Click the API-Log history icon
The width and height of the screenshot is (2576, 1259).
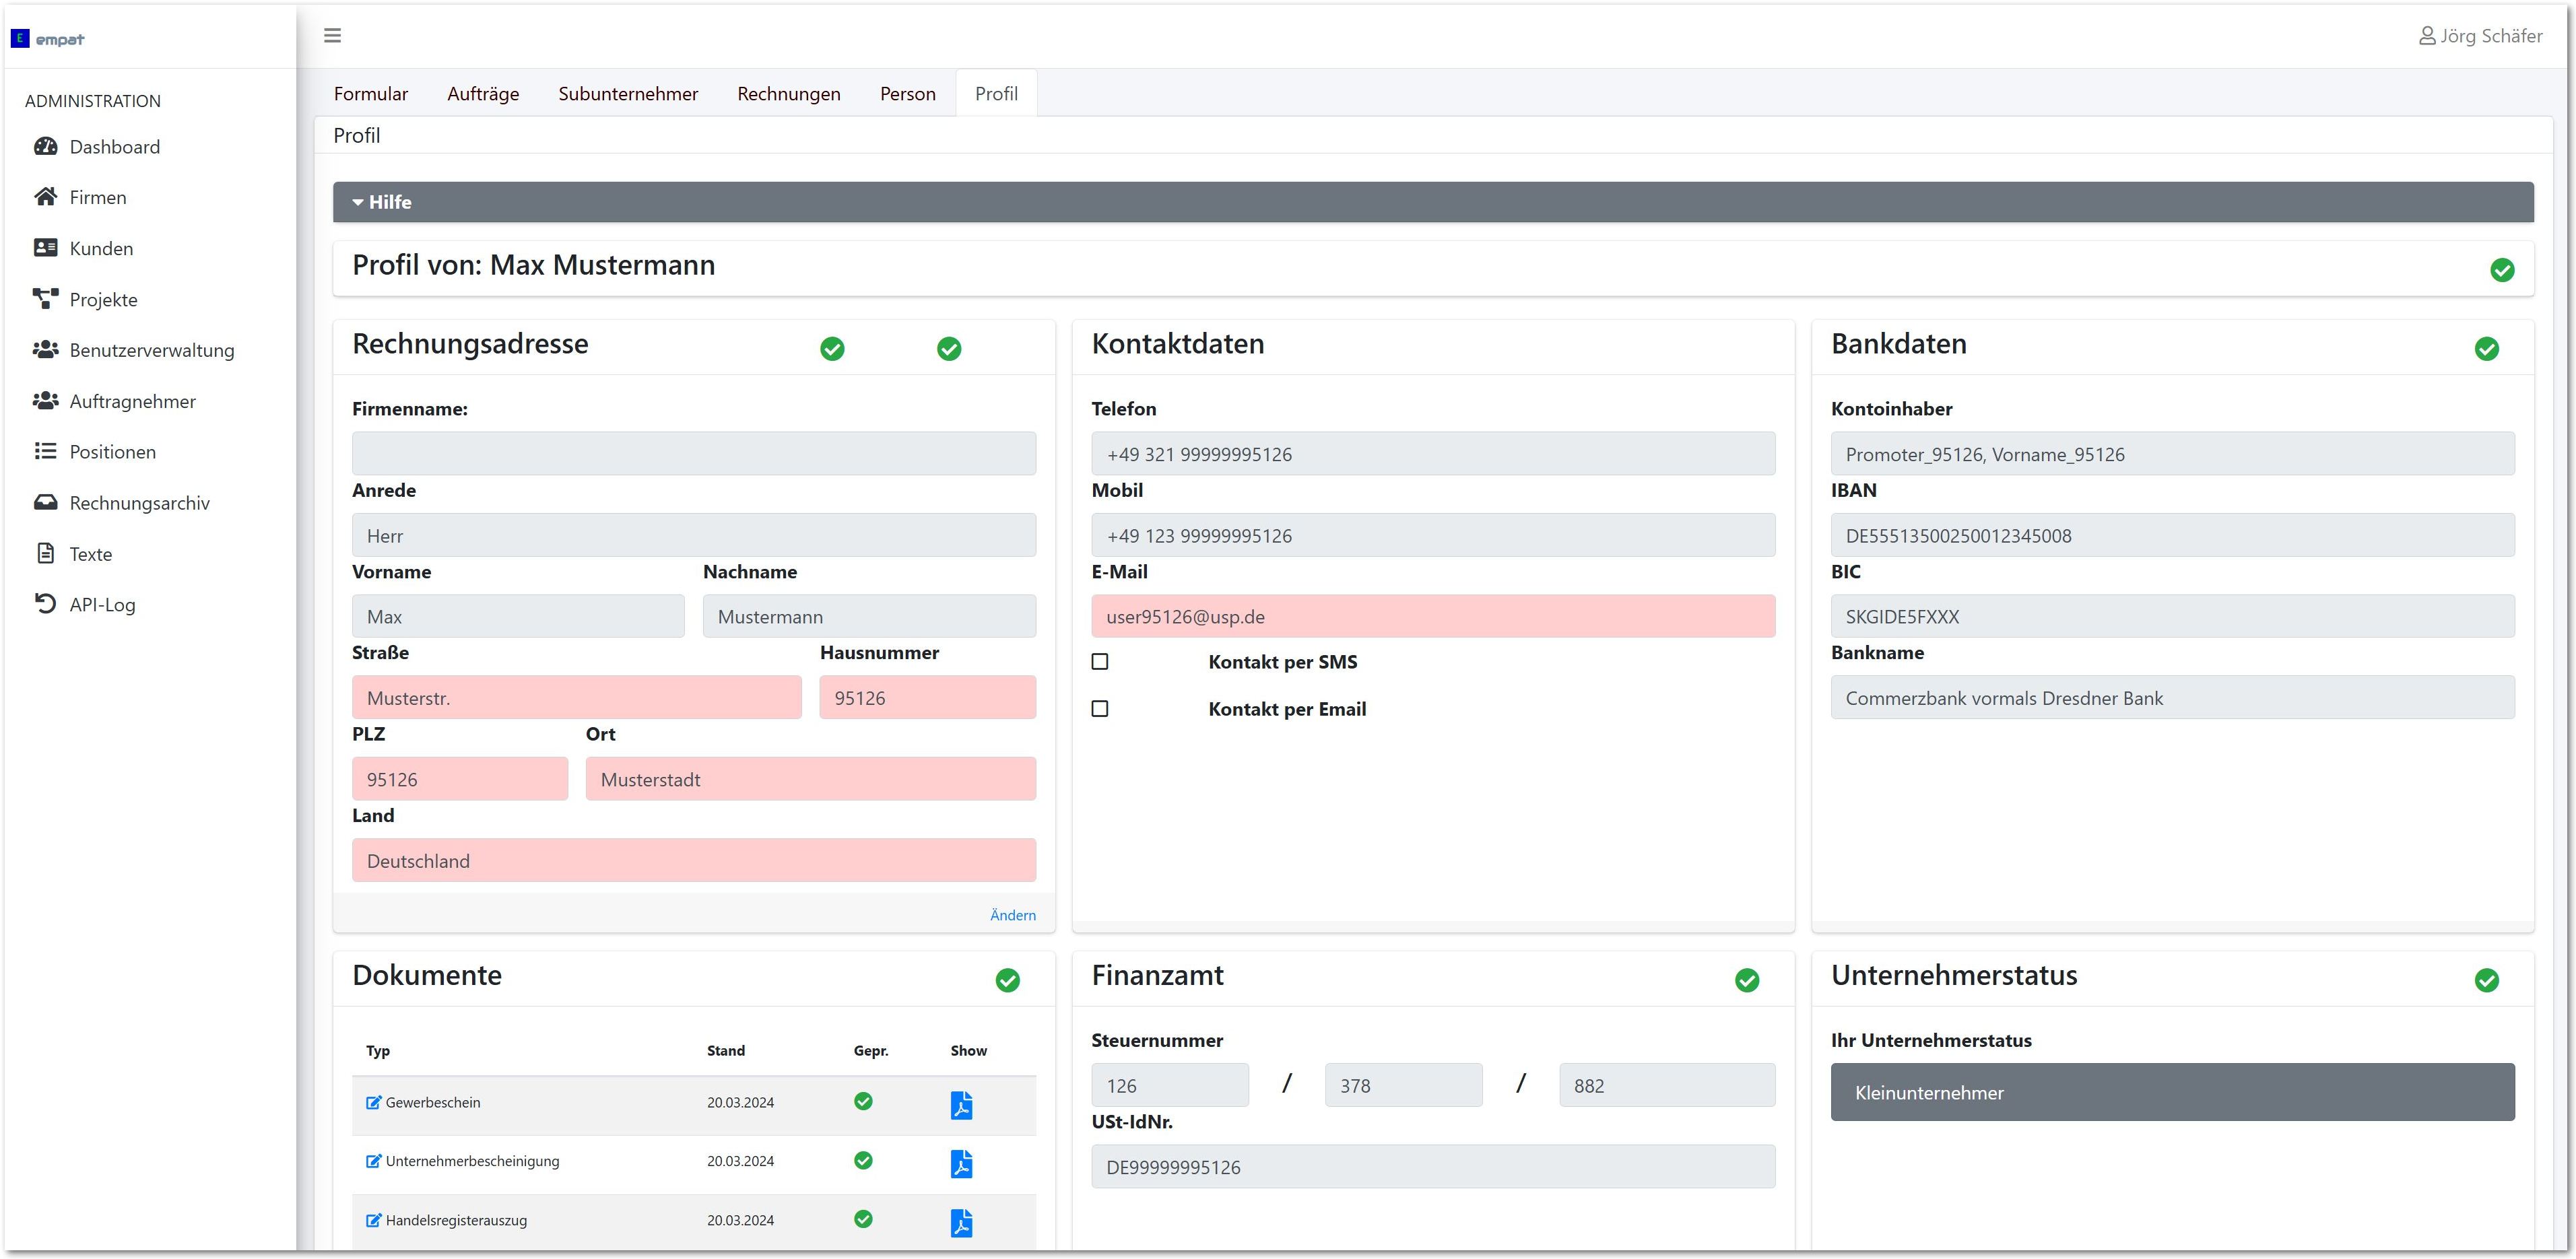click(46, 604)
